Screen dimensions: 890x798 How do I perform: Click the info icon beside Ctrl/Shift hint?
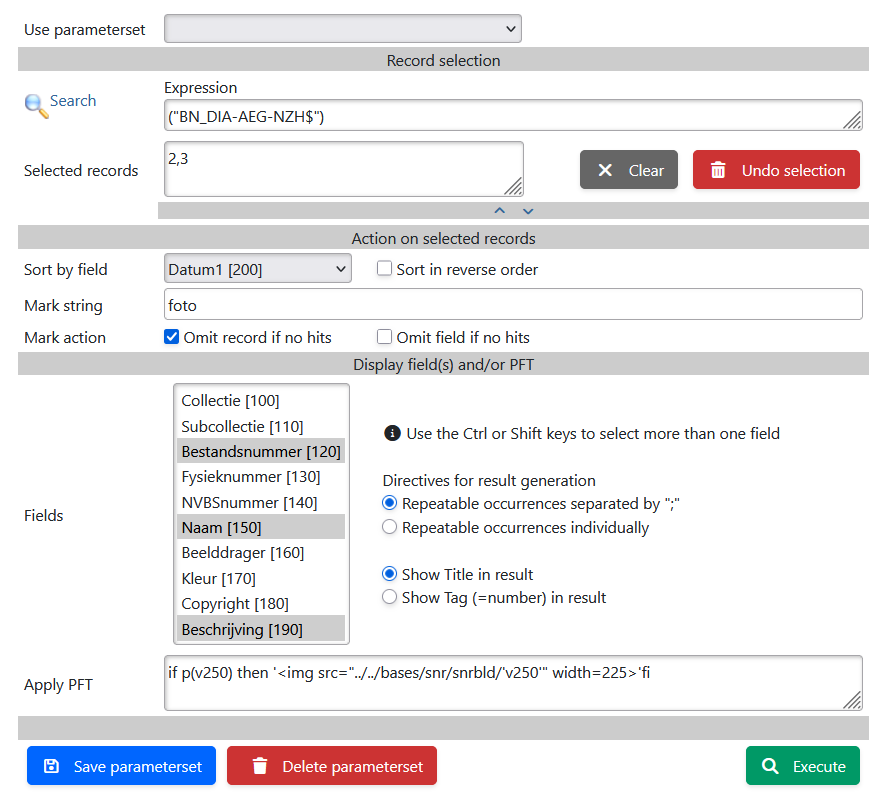click(392, 434)
